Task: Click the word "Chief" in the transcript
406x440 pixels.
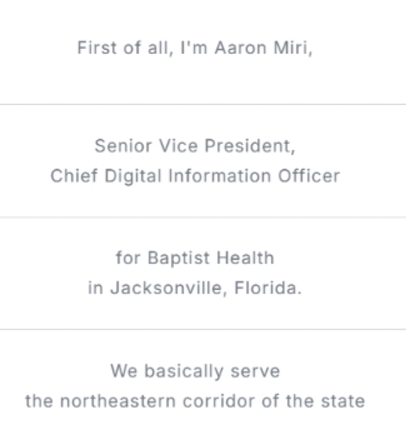Action: (74, 176)
